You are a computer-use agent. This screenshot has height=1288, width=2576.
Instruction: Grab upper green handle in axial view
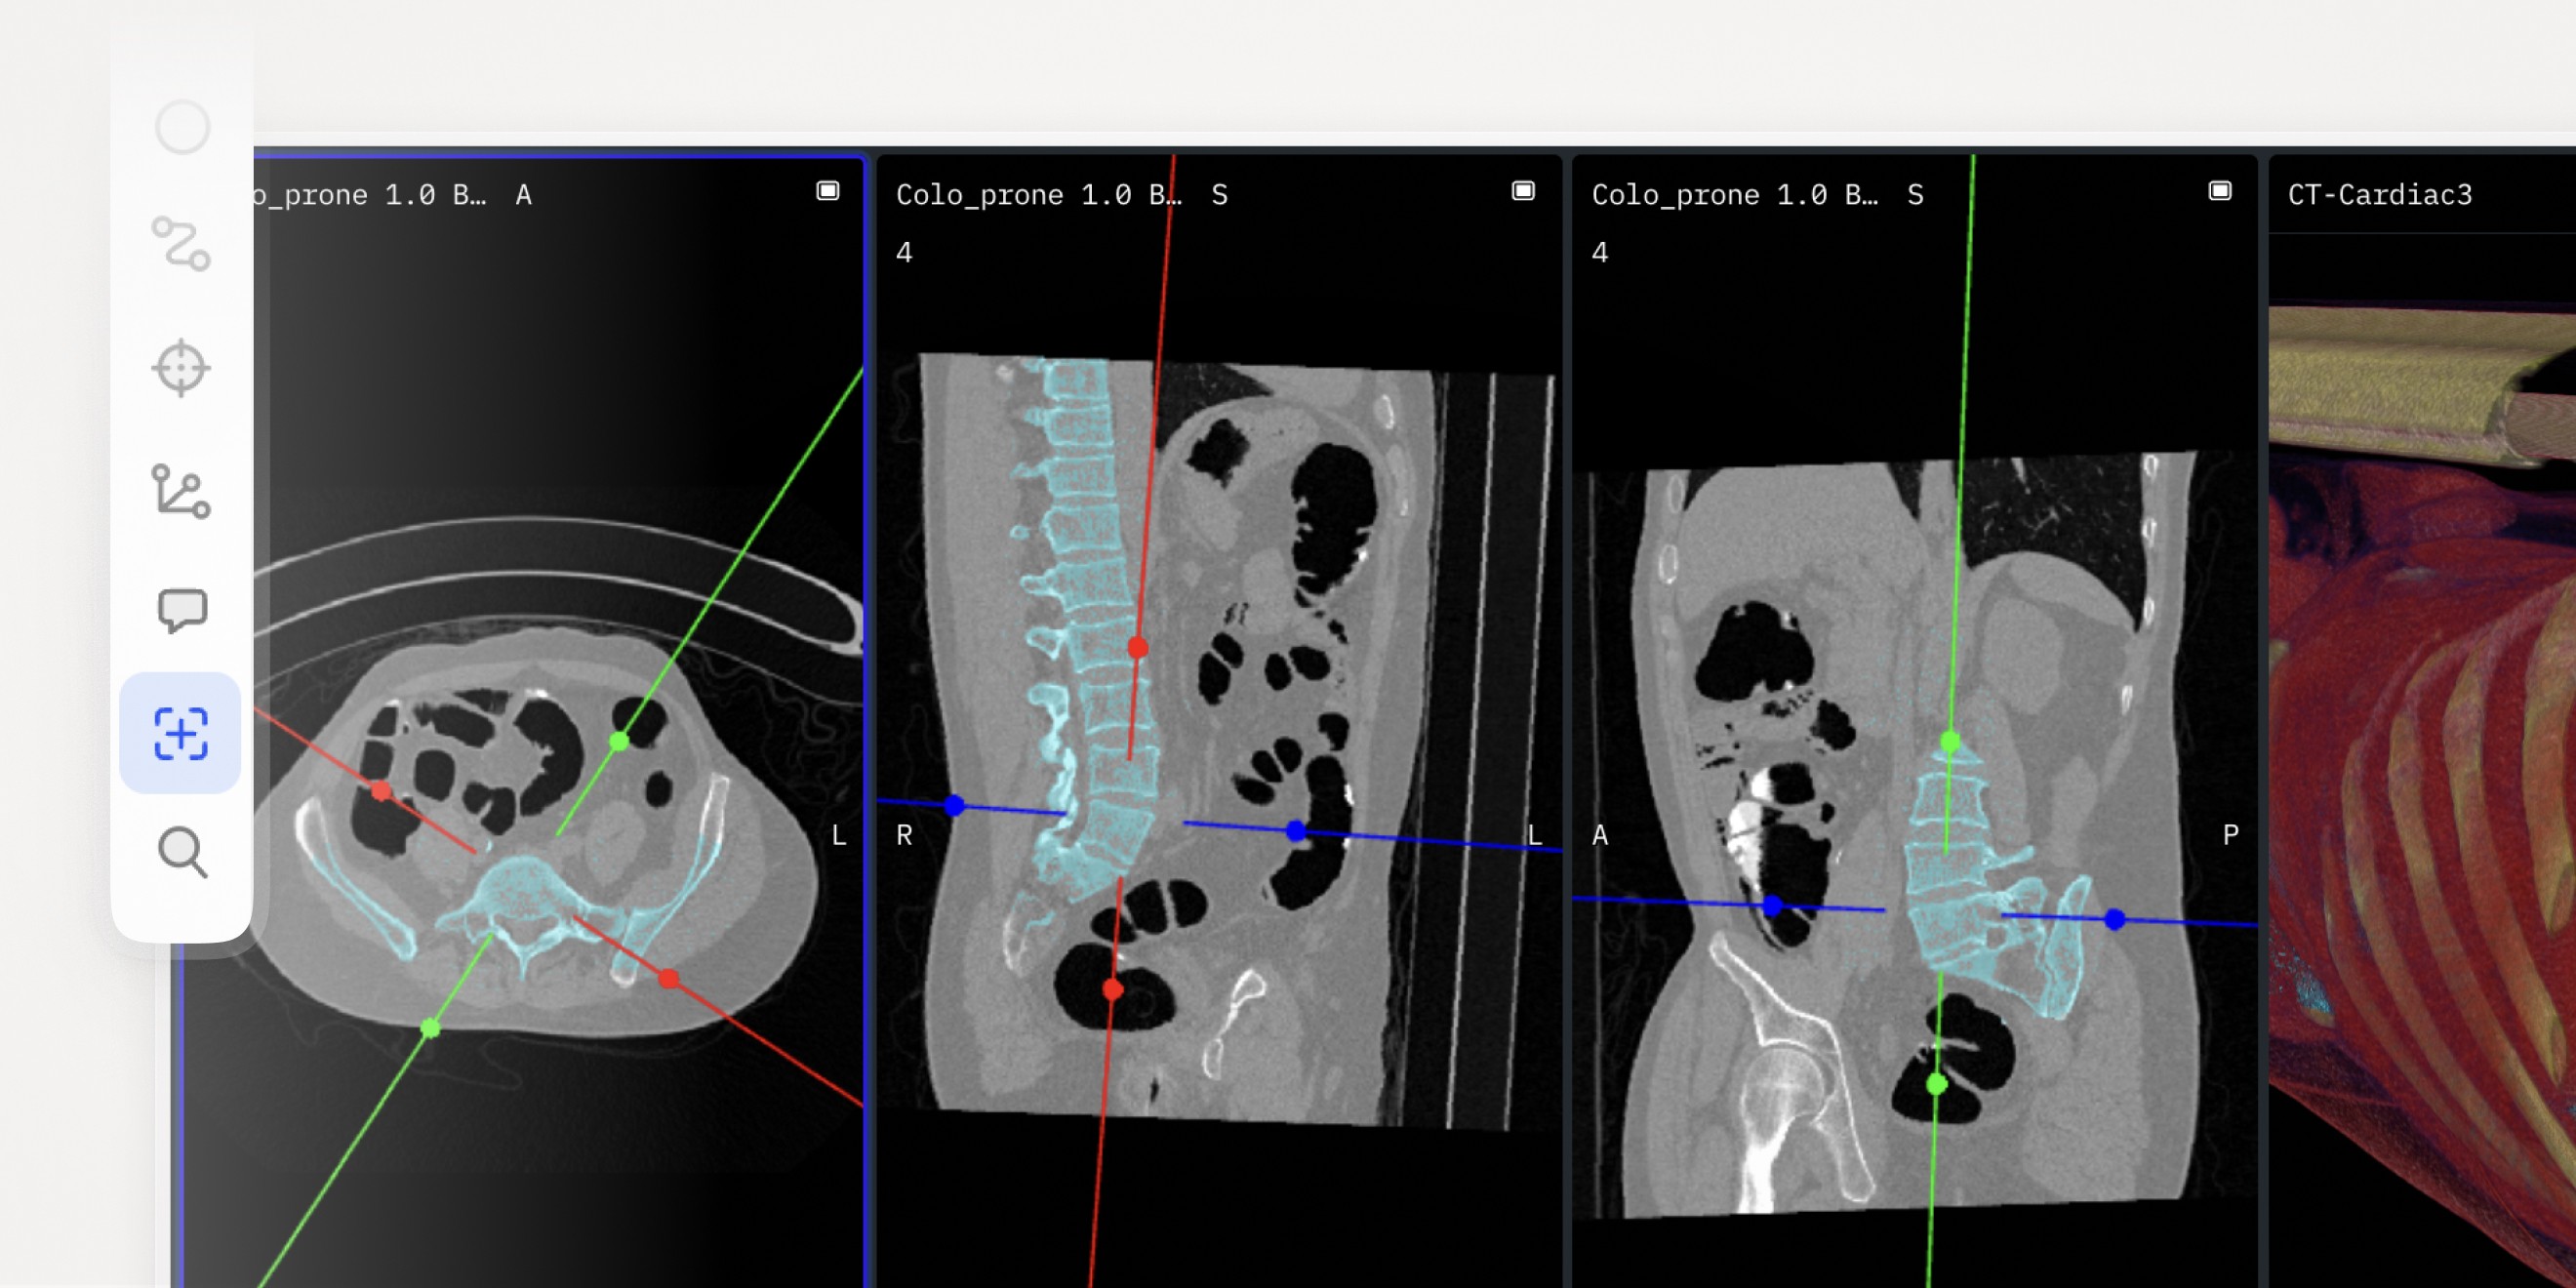(x=619, y=741)
